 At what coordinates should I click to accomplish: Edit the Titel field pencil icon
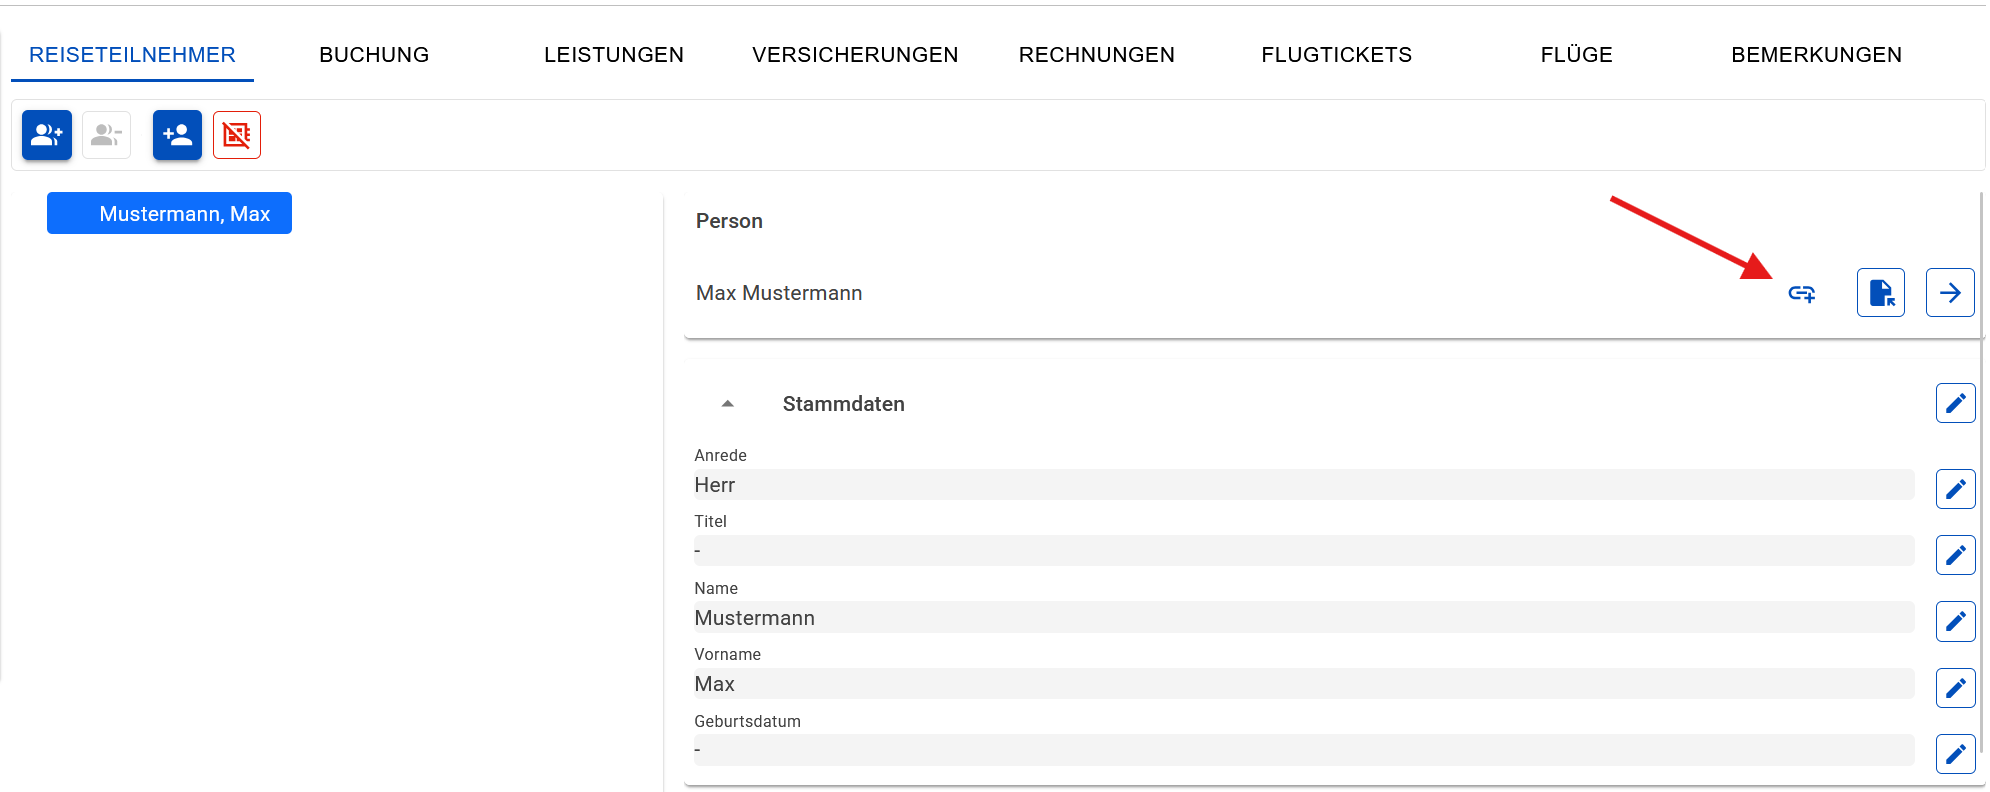[x=1955, y=555]
